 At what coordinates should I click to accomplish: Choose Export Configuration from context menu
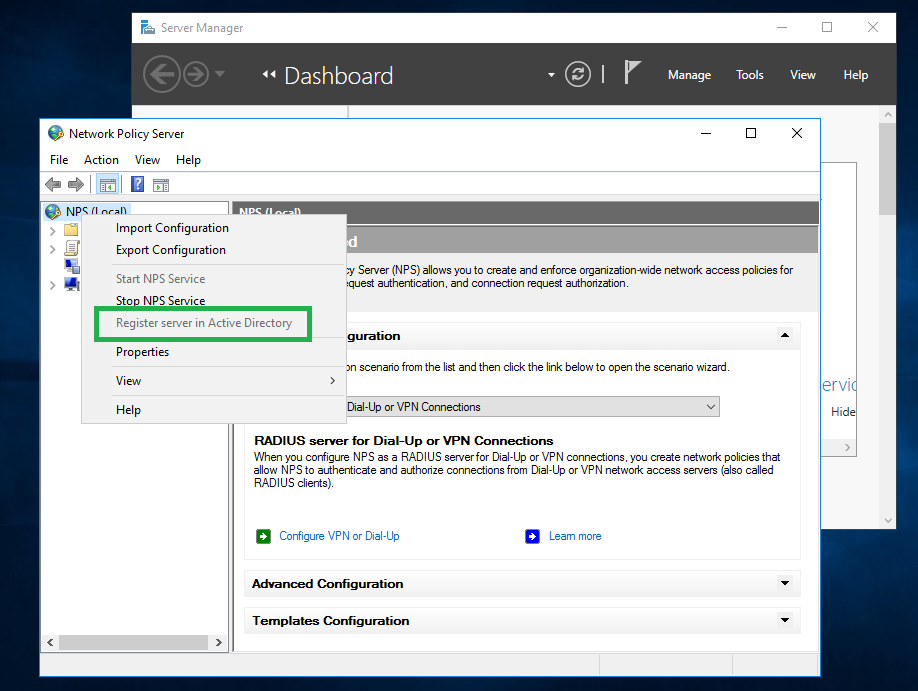170,250
